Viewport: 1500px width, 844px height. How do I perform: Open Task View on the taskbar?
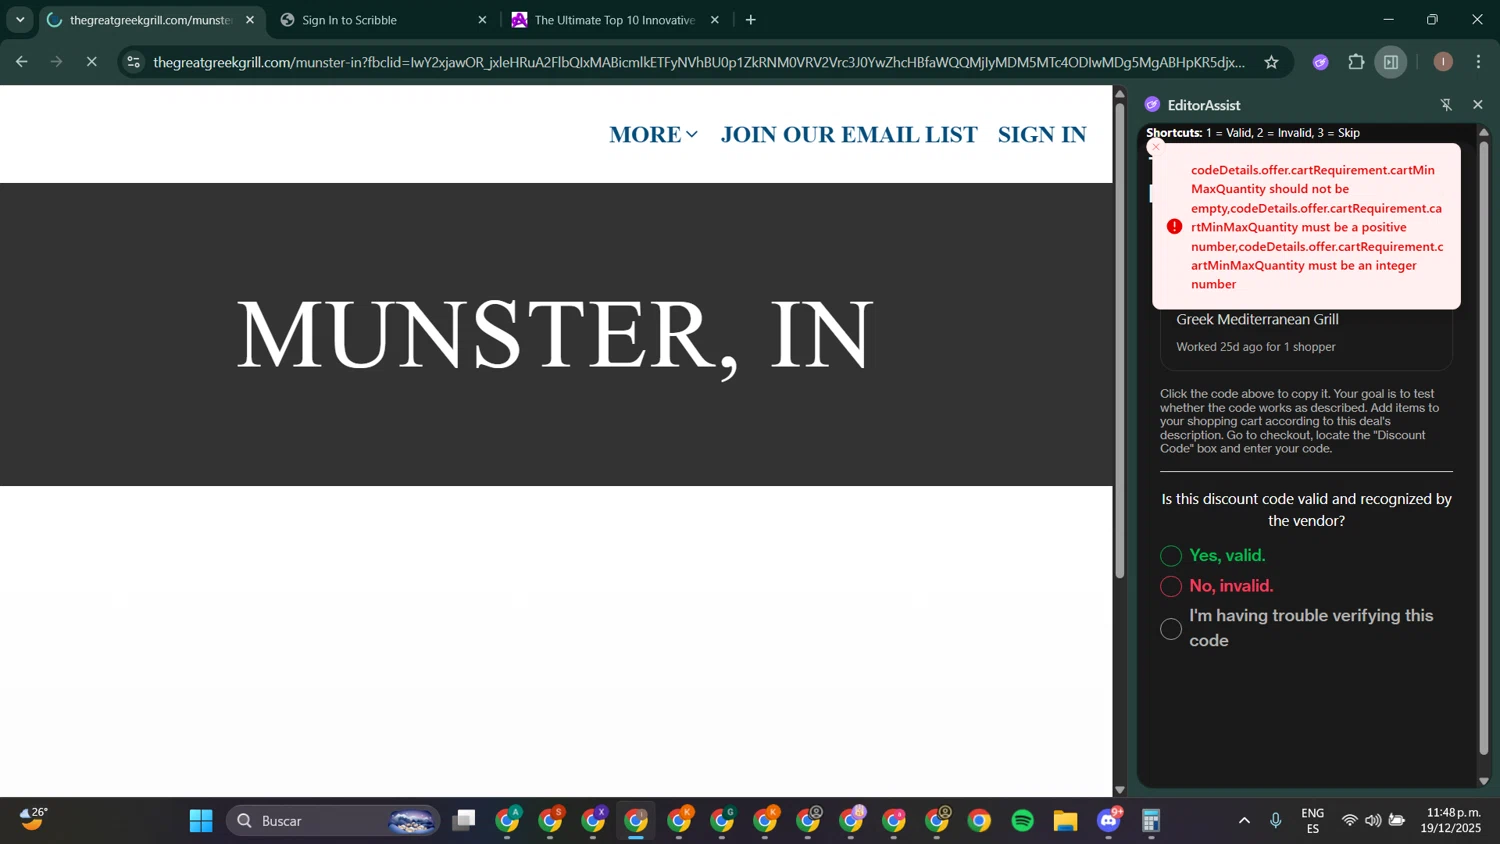pos(464,821)
